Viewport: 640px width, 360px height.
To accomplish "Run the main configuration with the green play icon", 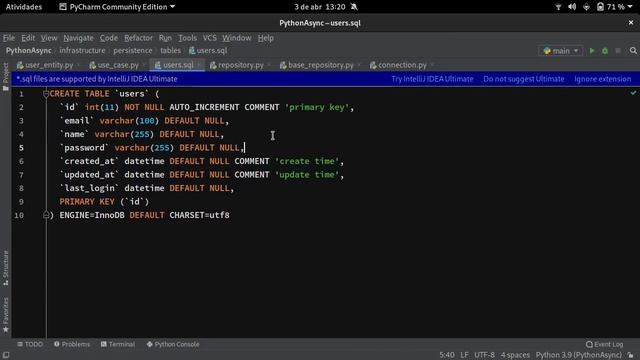I will point(592,51).
